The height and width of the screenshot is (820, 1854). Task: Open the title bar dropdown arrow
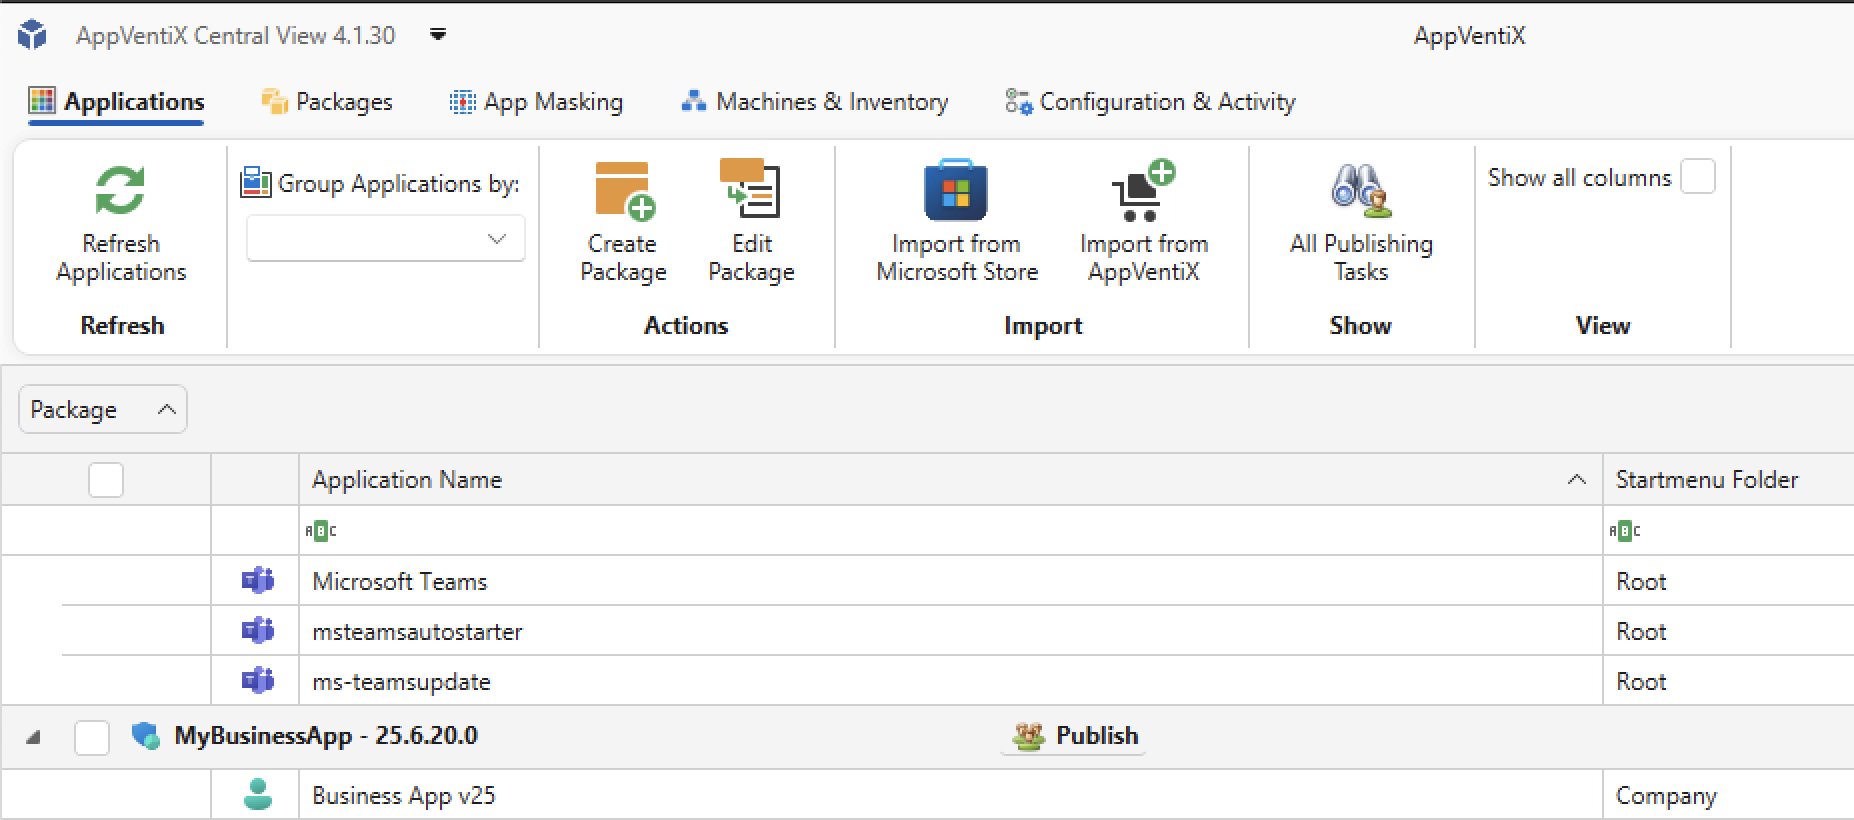(x=437, y=35)
